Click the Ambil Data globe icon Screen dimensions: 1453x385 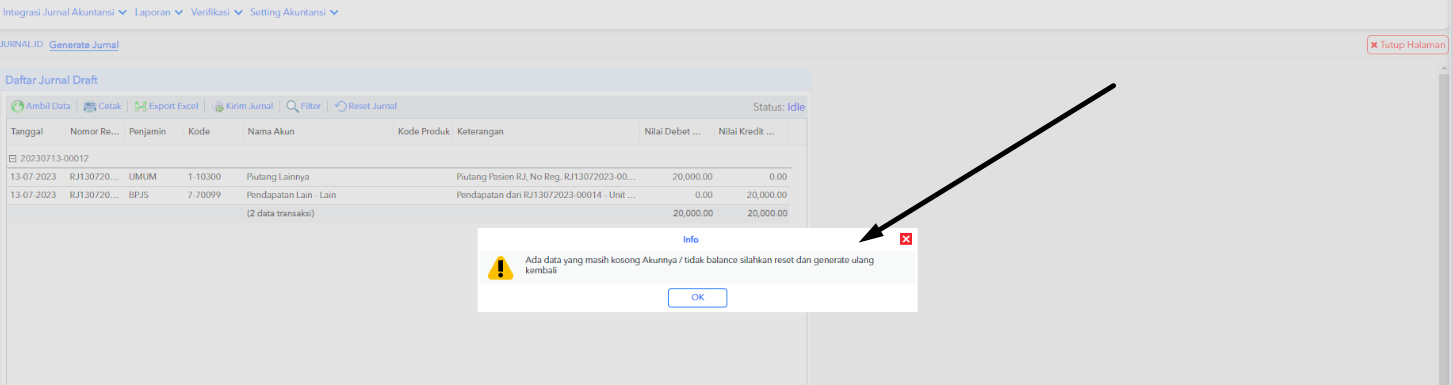17,106
